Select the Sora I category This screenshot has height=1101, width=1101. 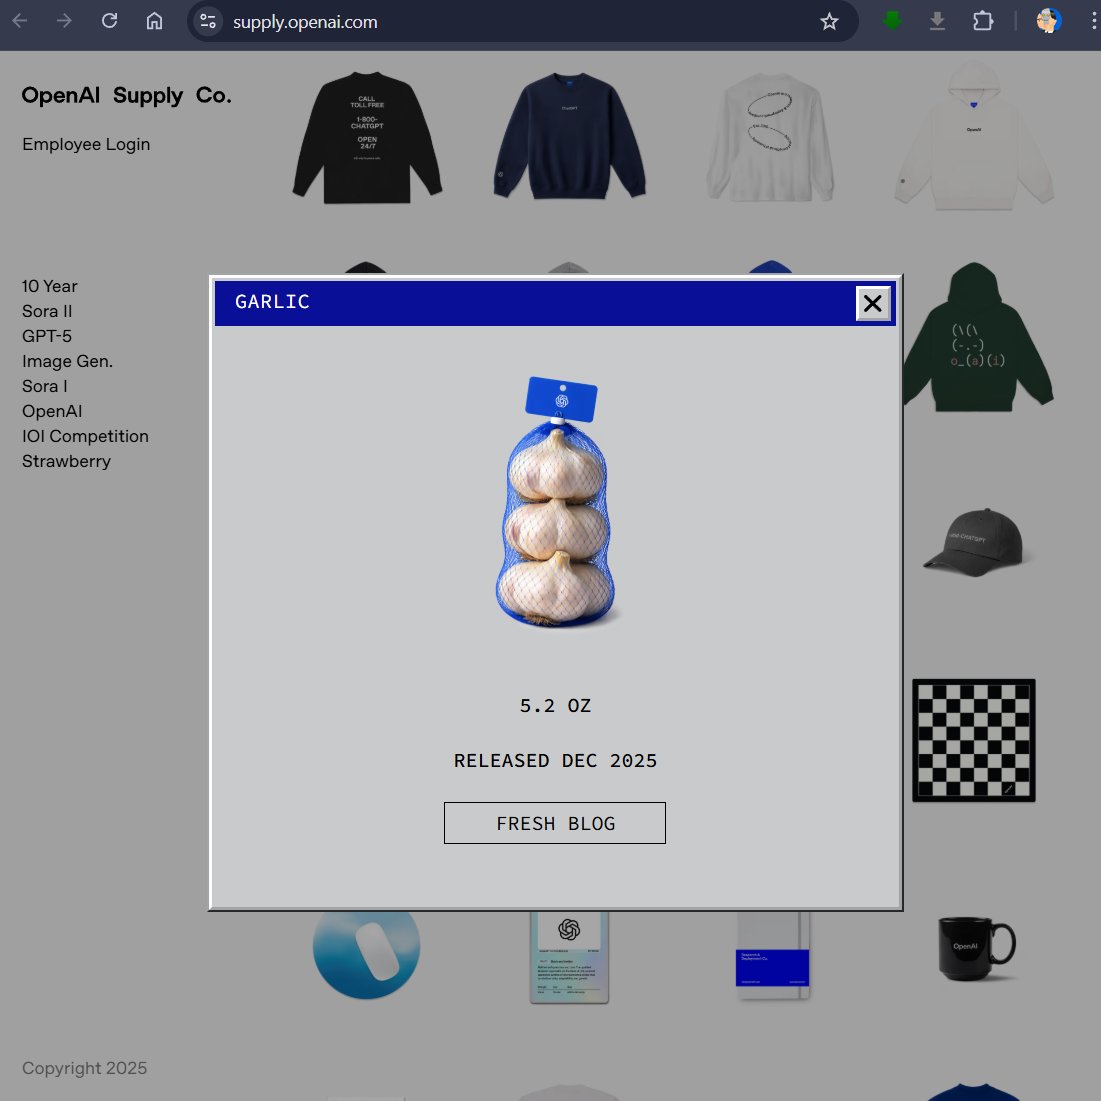45,386
